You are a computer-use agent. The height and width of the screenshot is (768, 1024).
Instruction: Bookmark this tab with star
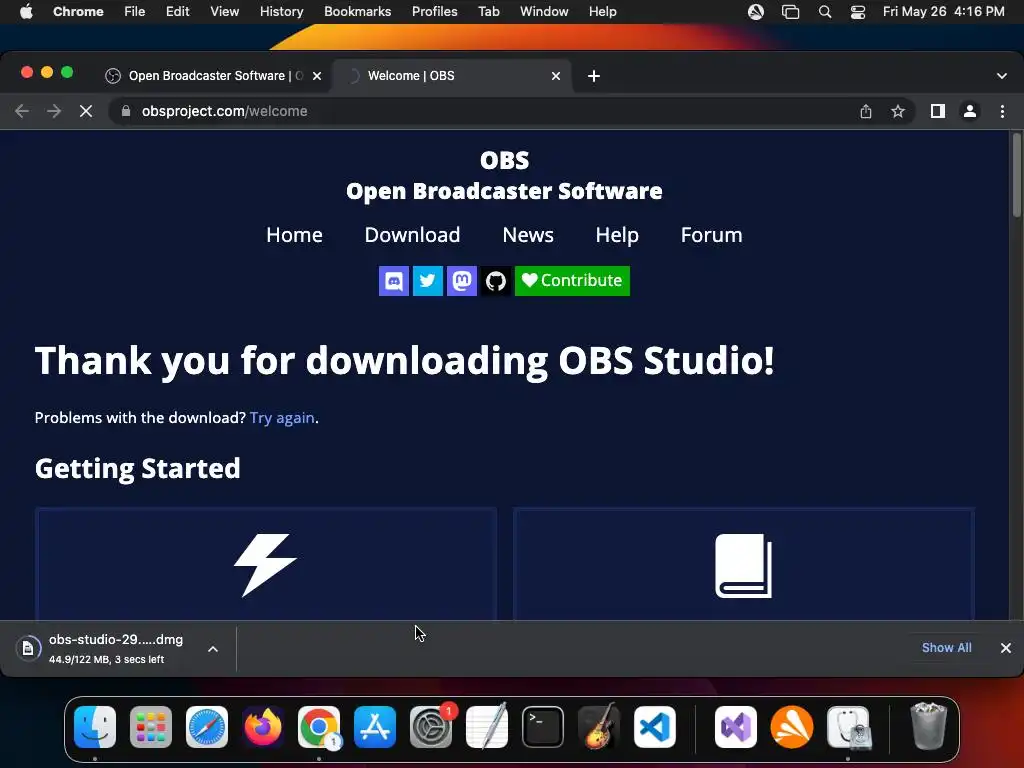click(898, 111)
